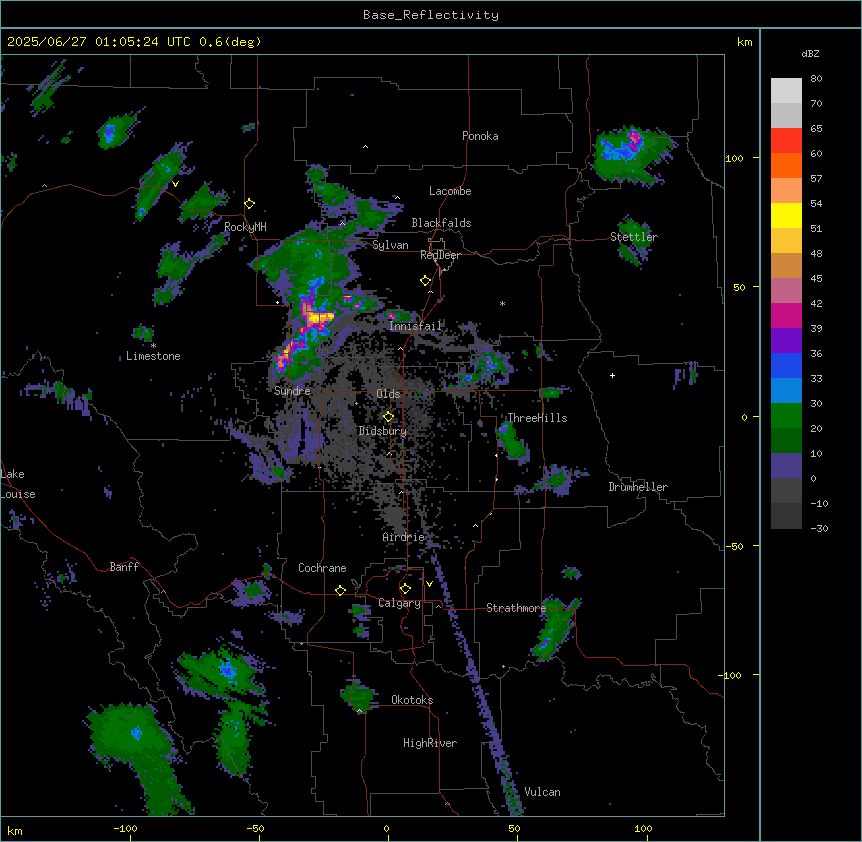Click the Lake Louise label
Screen dimensions: 862x842
point(16,484)
